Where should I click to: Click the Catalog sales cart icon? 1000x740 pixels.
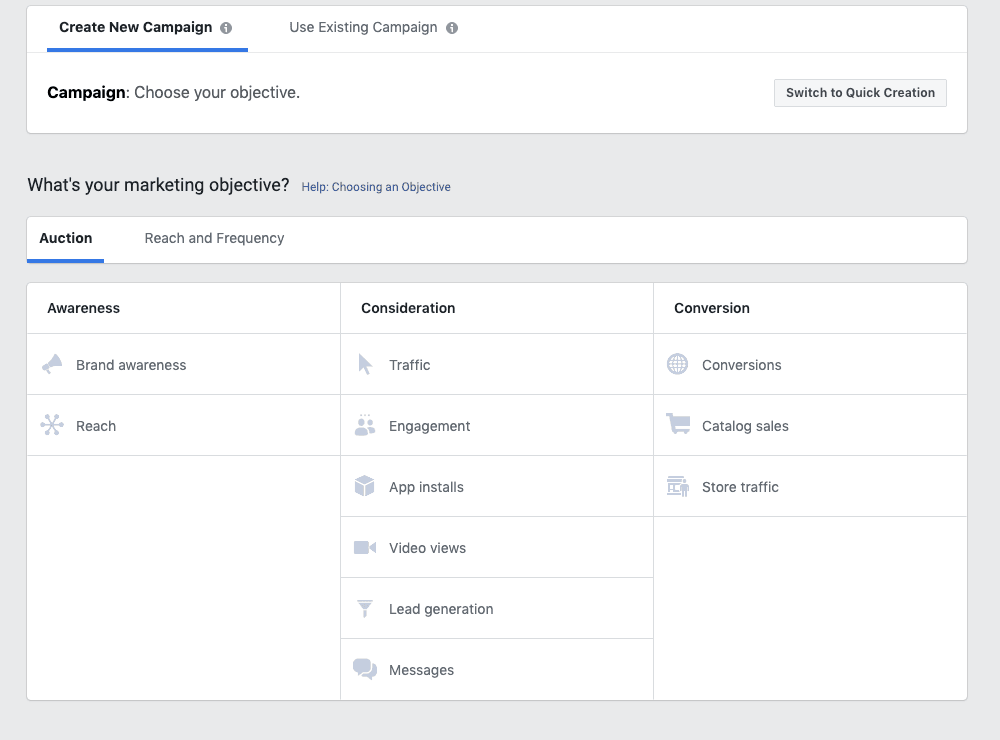click(x=678, y=426)
